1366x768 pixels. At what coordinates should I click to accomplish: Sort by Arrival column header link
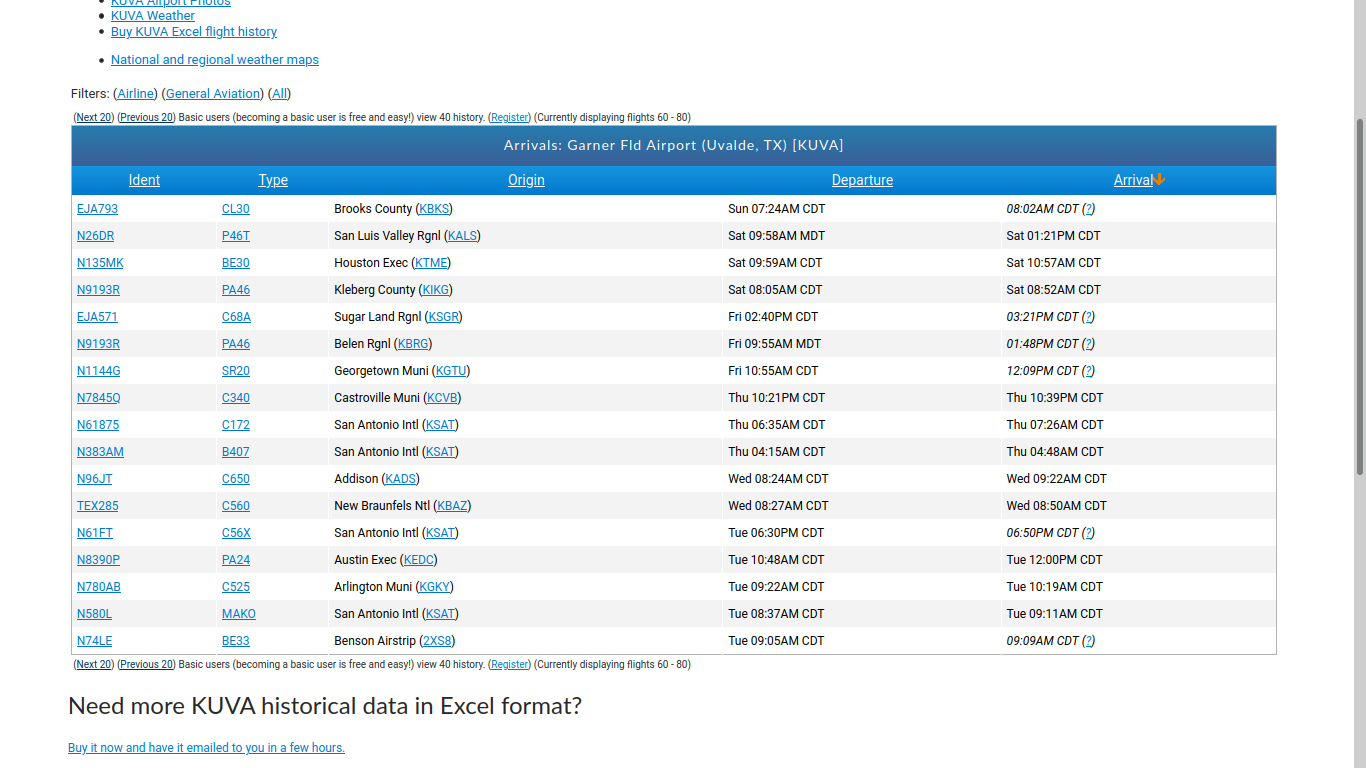coord(1133,180)
